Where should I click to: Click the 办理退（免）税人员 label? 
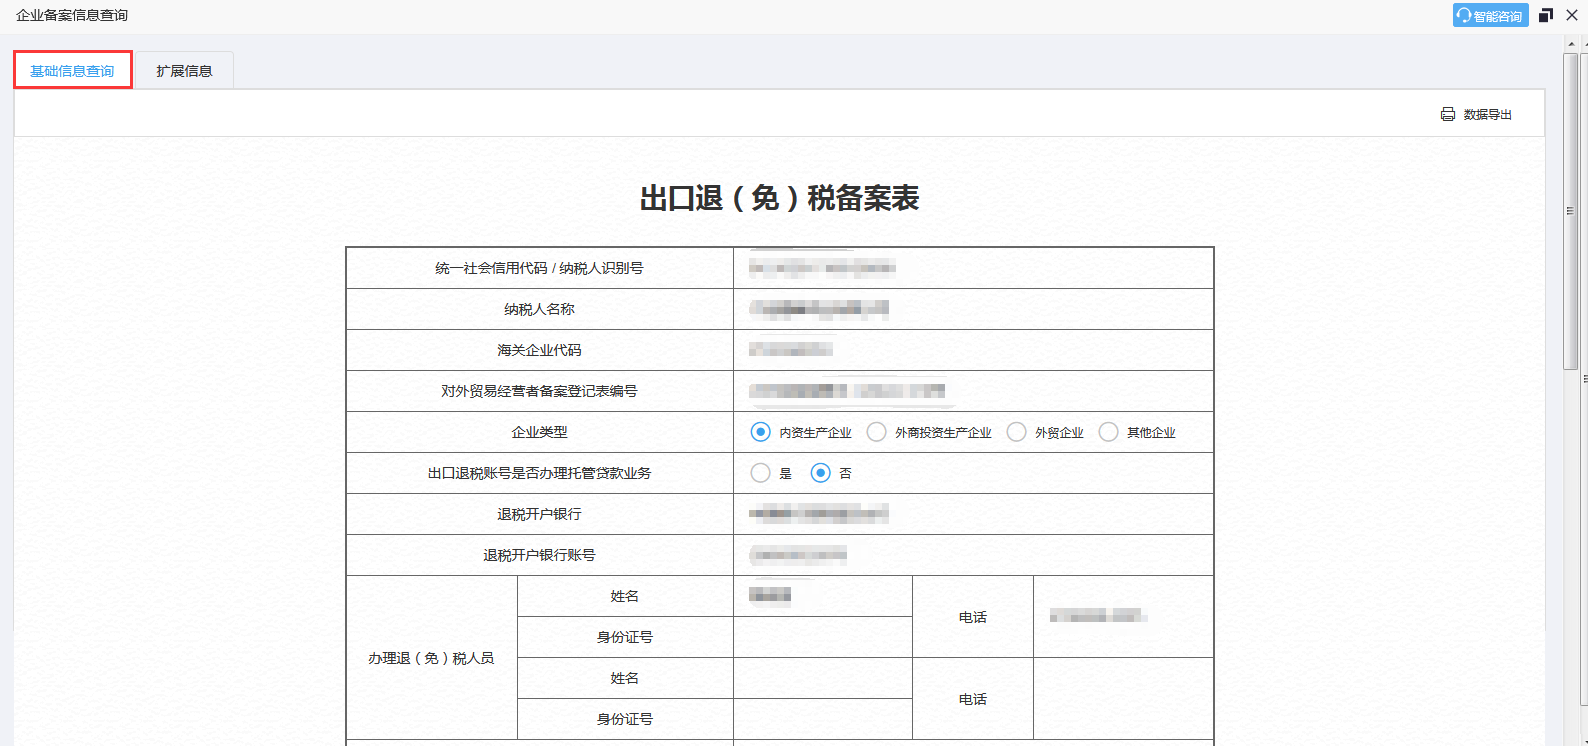click(x=431, y=658)
